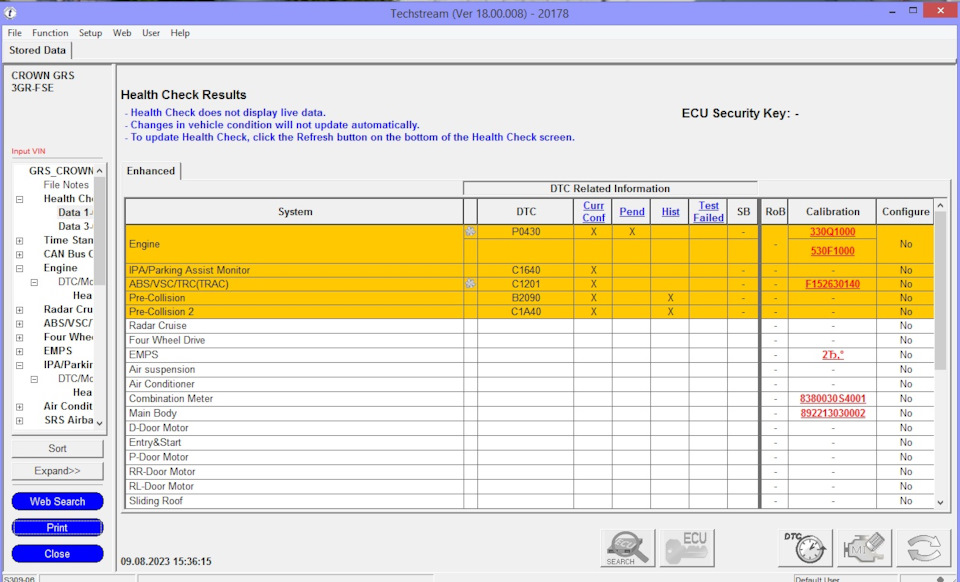Screen dimensions: 960x582
Task: Click down arrow of results table scrollbar
Action: (941, 502)
